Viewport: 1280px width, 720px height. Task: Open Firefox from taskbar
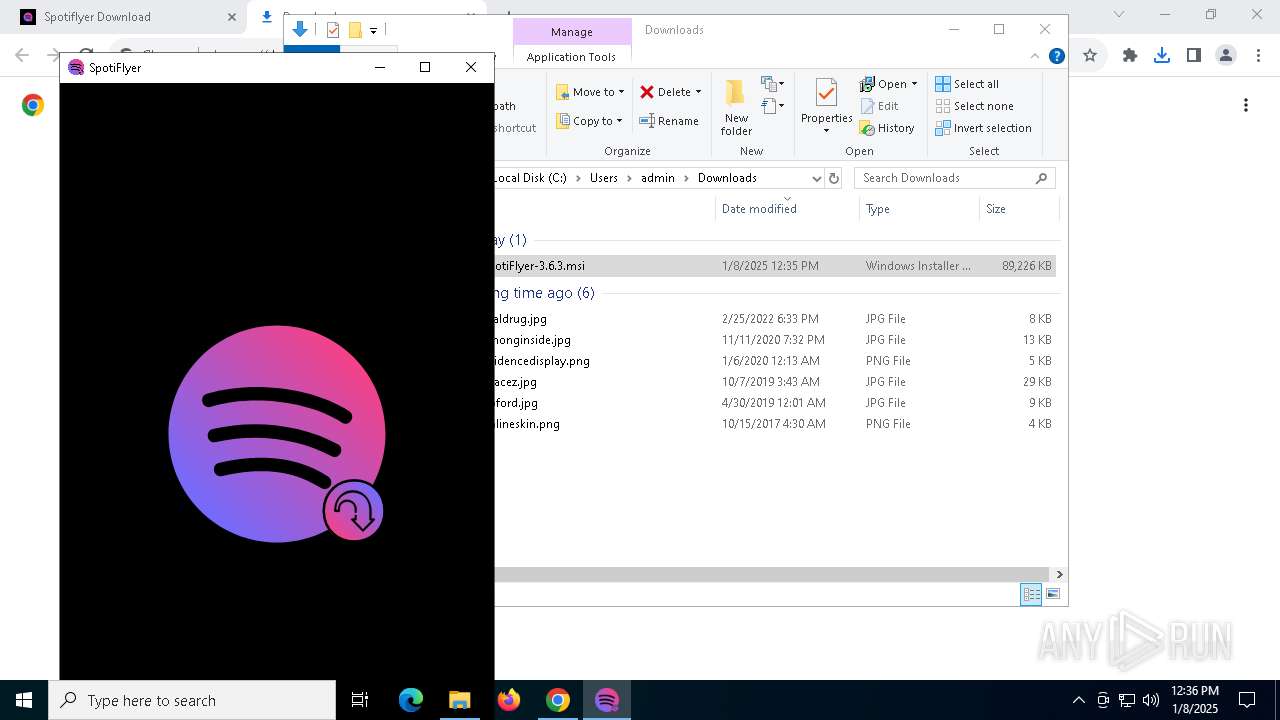tap(509, 700)
